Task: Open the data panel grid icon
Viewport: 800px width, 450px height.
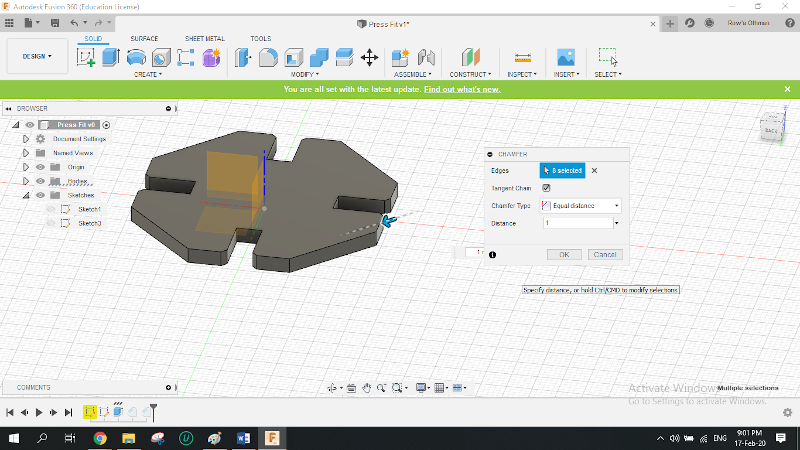Action: [x=9, y=23]
